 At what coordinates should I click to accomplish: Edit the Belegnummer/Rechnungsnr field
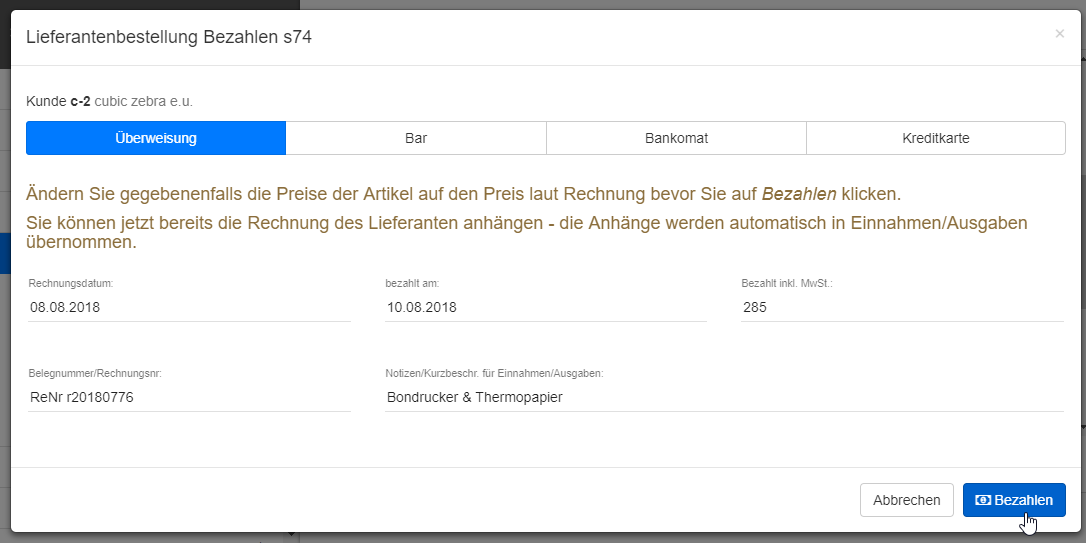click(189, 397)
